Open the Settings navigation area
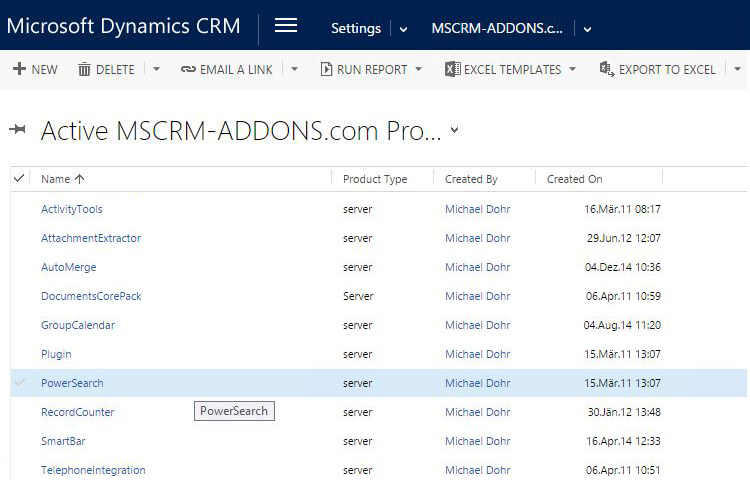The image size is (750, 488). pyautogui.click(x=356, y=28)
